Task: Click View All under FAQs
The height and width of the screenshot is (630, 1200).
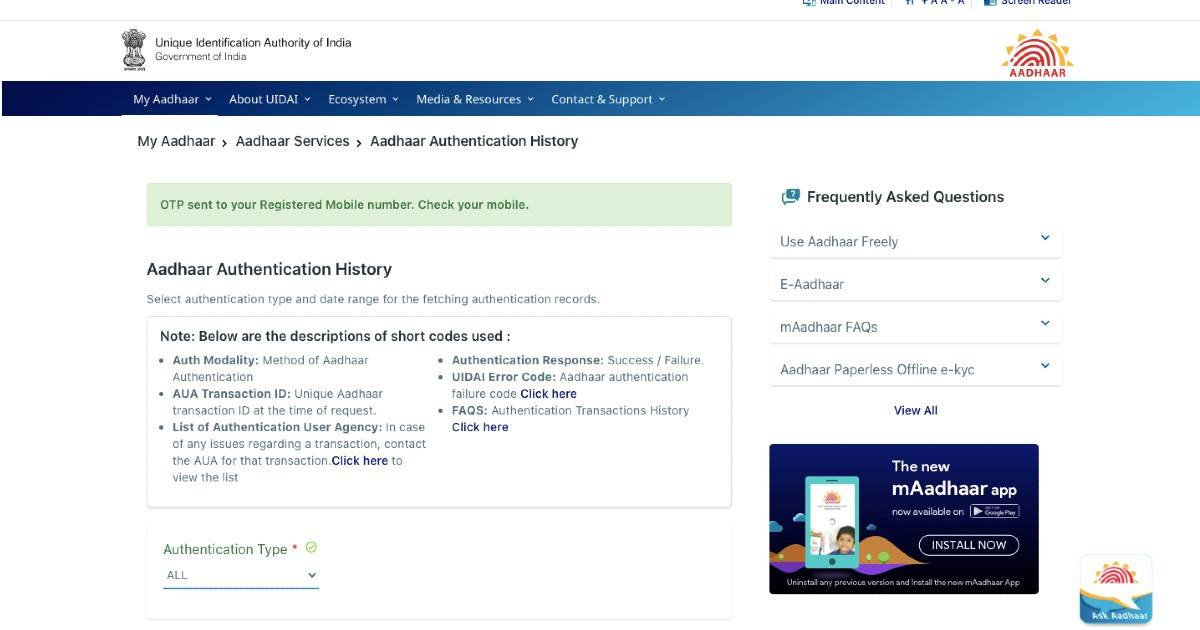Action: (x=915, y=410)
